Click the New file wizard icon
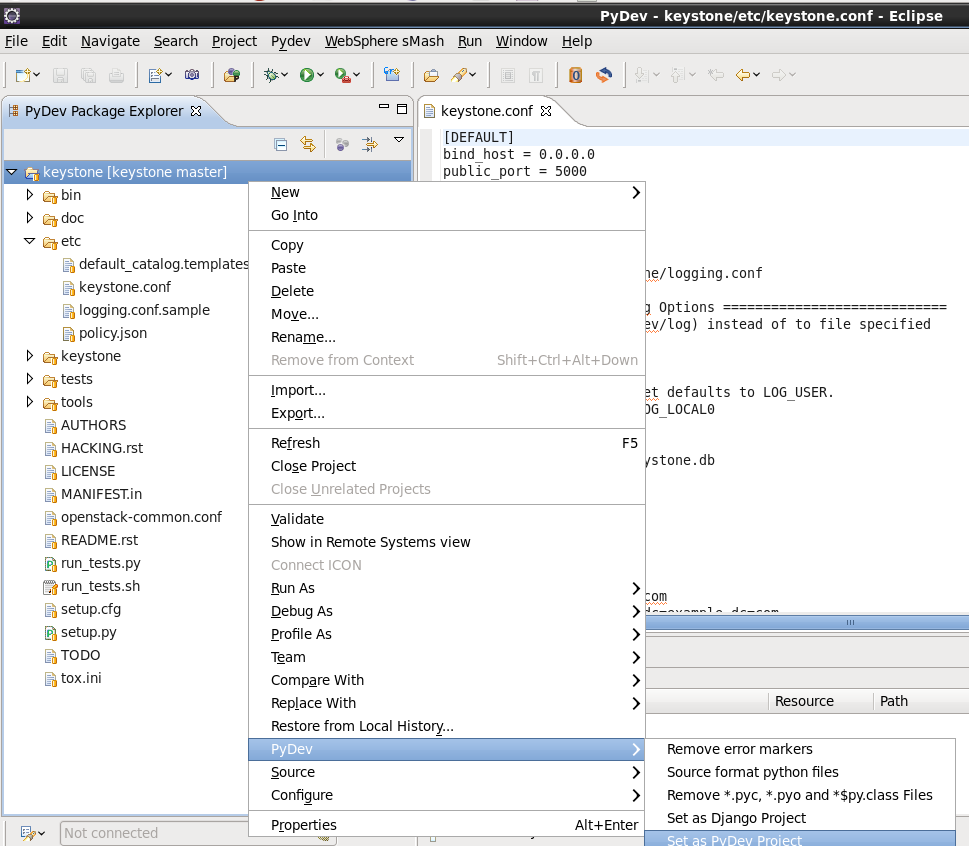 (22, 75)
